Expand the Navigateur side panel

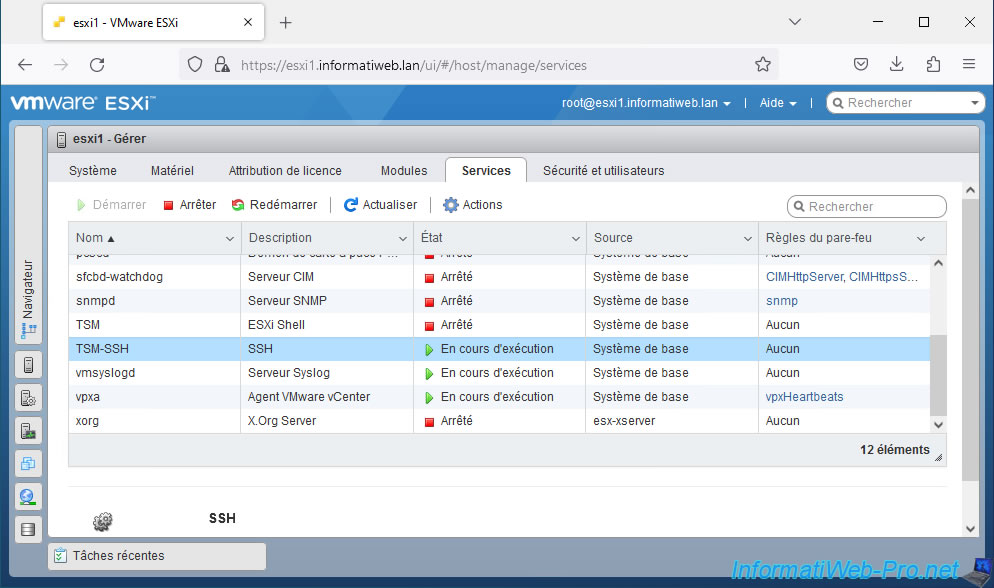tap(28, 234)
